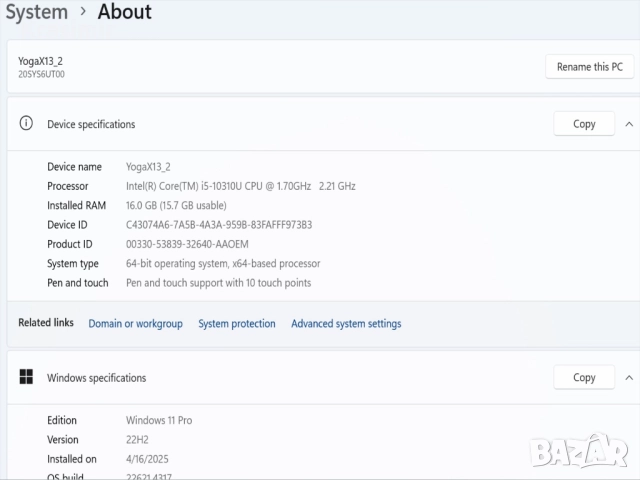Click the Device specifications info icon
Viewport: 640px width, 480px height.
[x=26, y=124]
